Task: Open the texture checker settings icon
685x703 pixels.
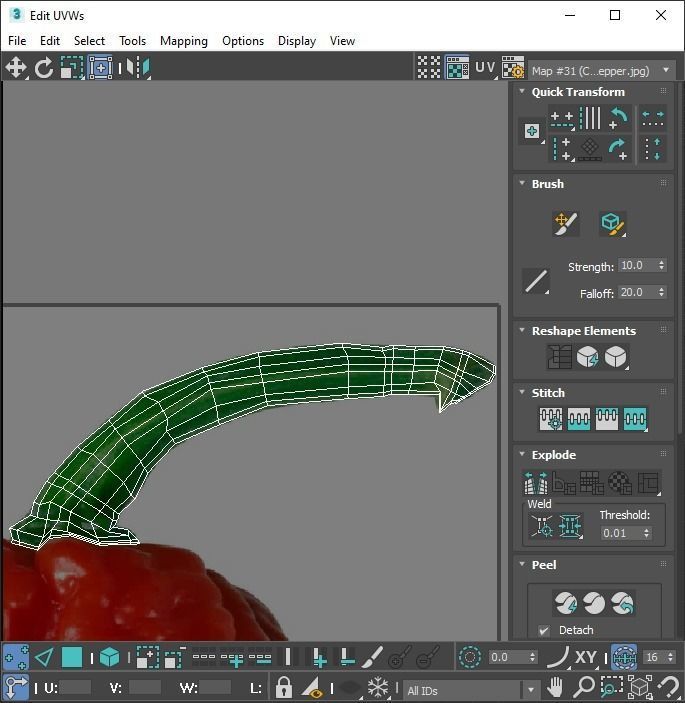Action: 513,67
